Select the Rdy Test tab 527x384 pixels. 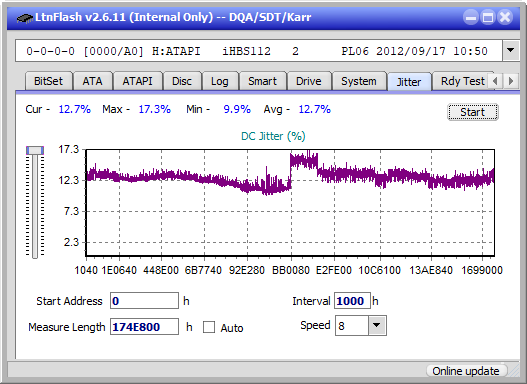462,81
